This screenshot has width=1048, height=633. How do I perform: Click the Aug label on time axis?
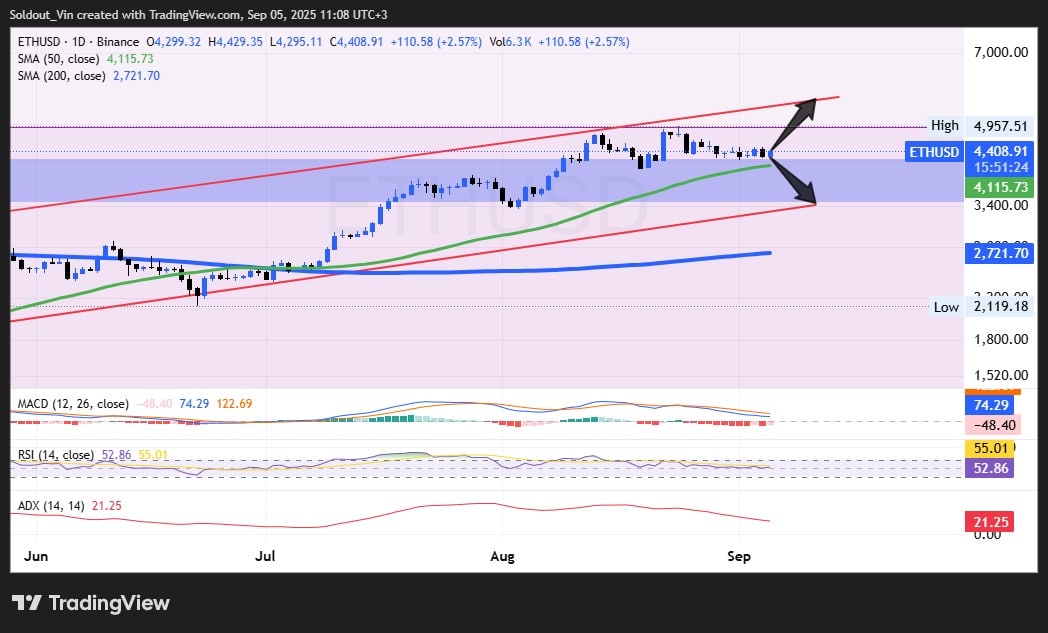(x=502, y=556)
